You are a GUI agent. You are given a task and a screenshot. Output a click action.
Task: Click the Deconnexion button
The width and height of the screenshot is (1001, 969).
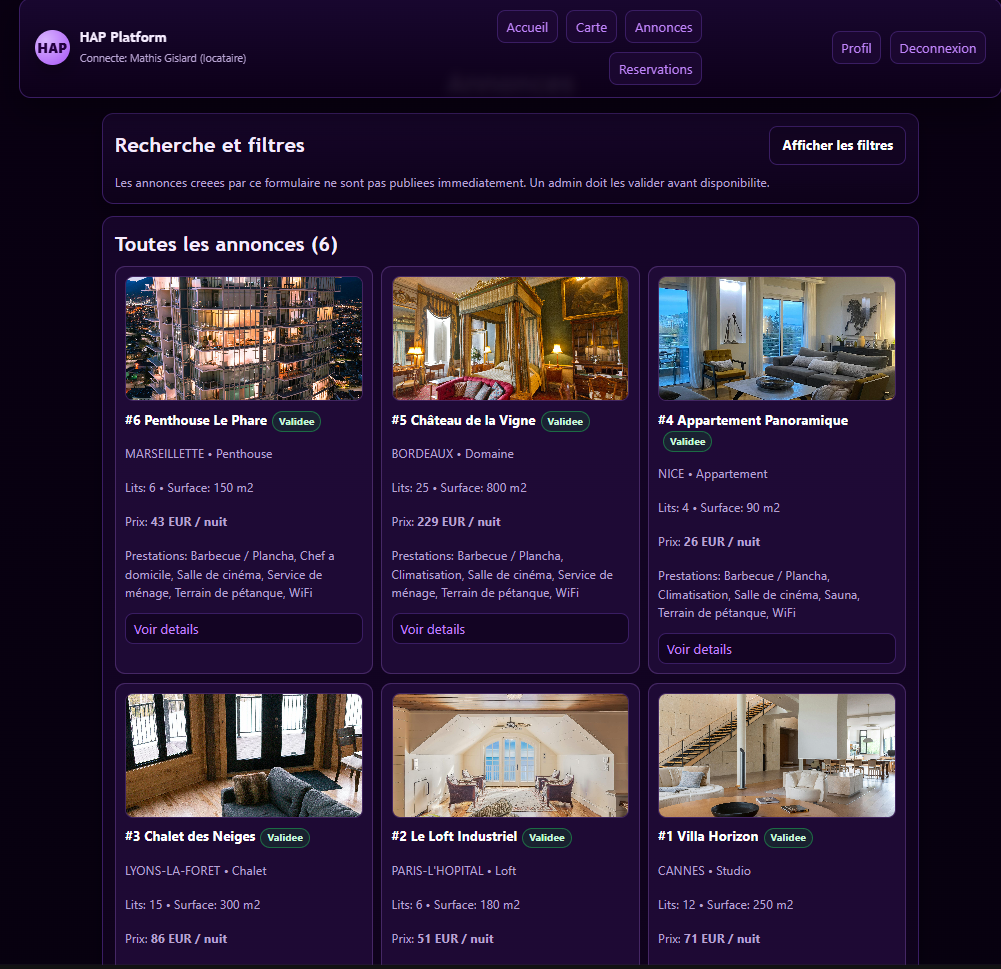pyautogui.click(x=937, y=48)
